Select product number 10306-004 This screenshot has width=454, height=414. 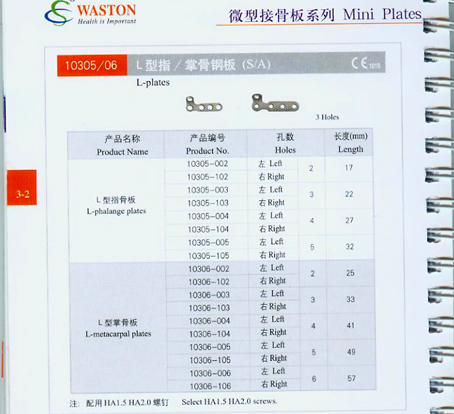click(x=209, y=321)
